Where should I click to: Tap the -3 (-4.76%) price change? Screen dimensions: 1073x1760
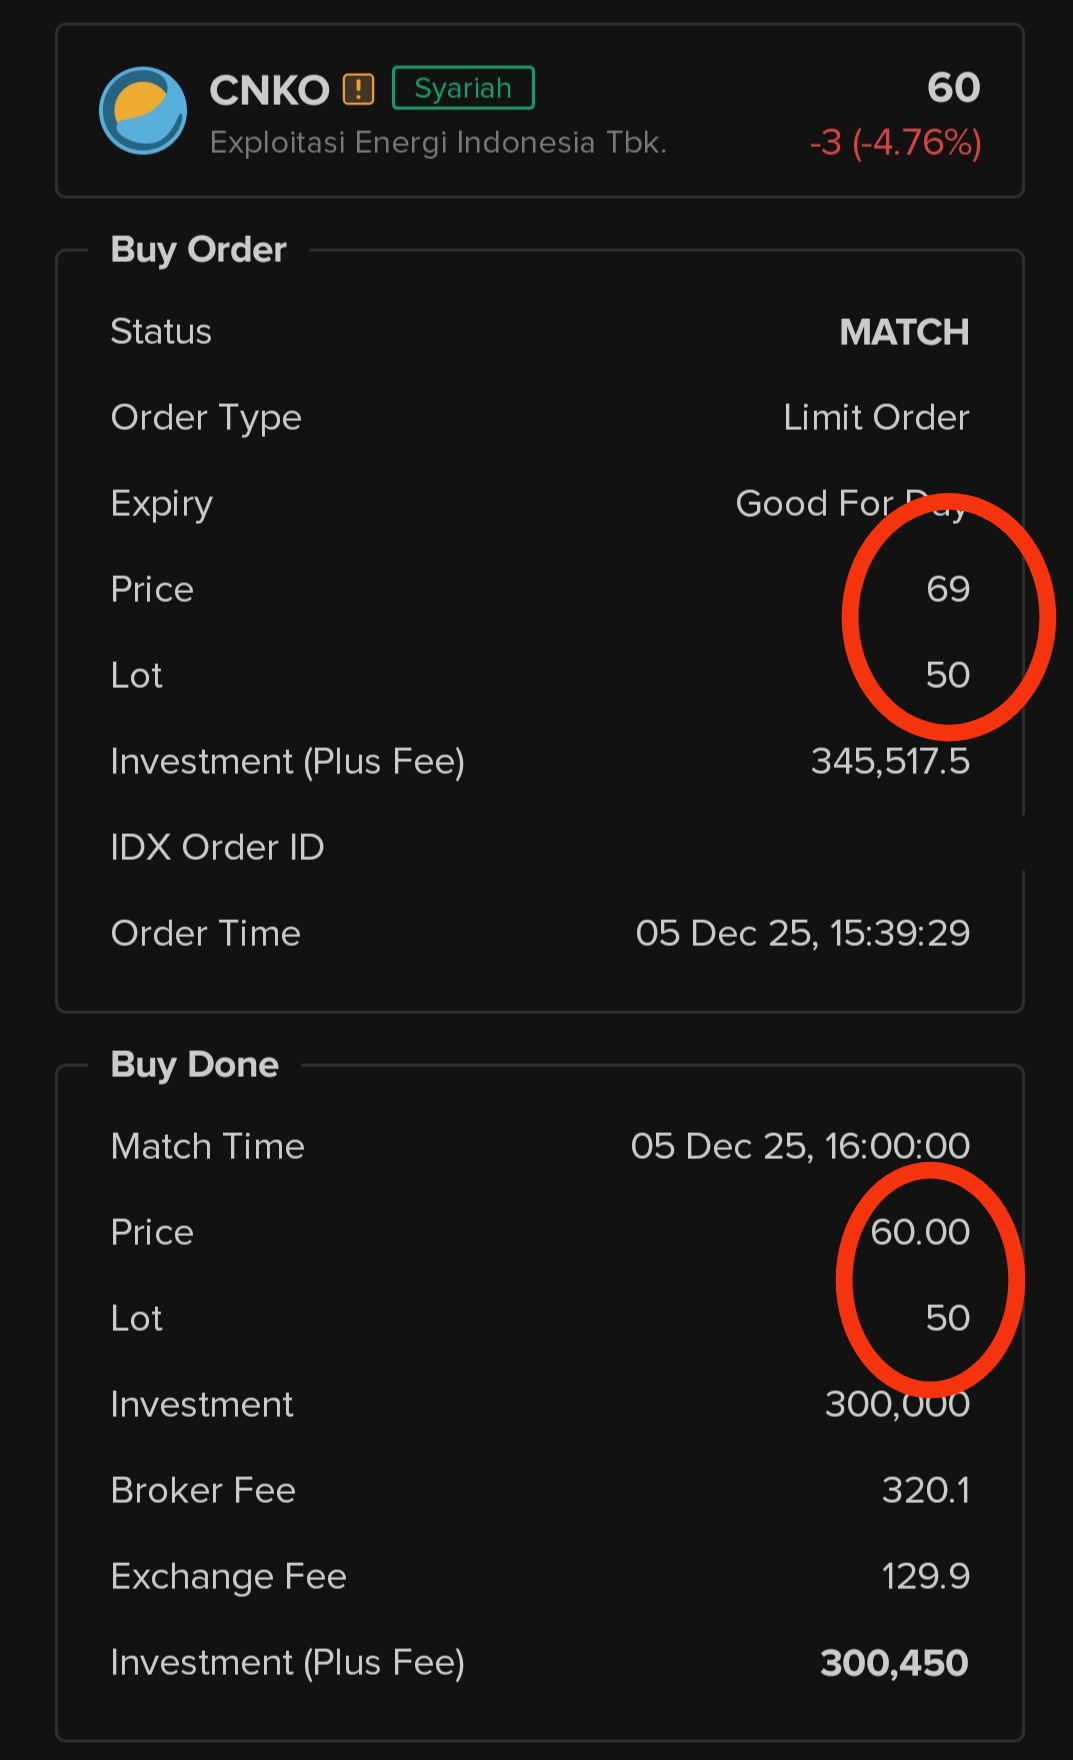(895, 143)
